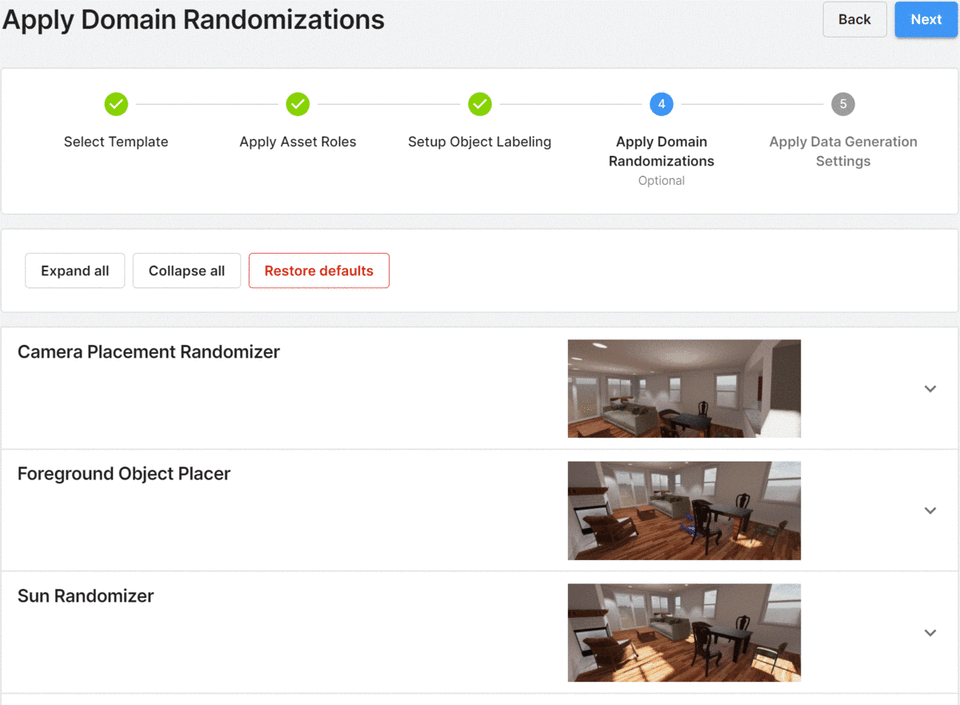Expand the Foreground Object Placer chevron
960x705 pixels.
tap(930, 511)
